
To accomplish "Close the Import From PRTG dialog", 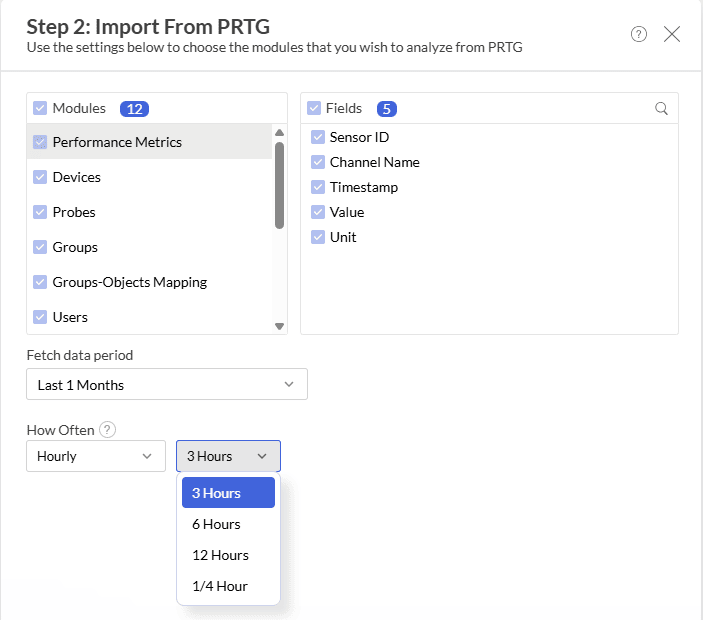I will click(x=672, y=34).
